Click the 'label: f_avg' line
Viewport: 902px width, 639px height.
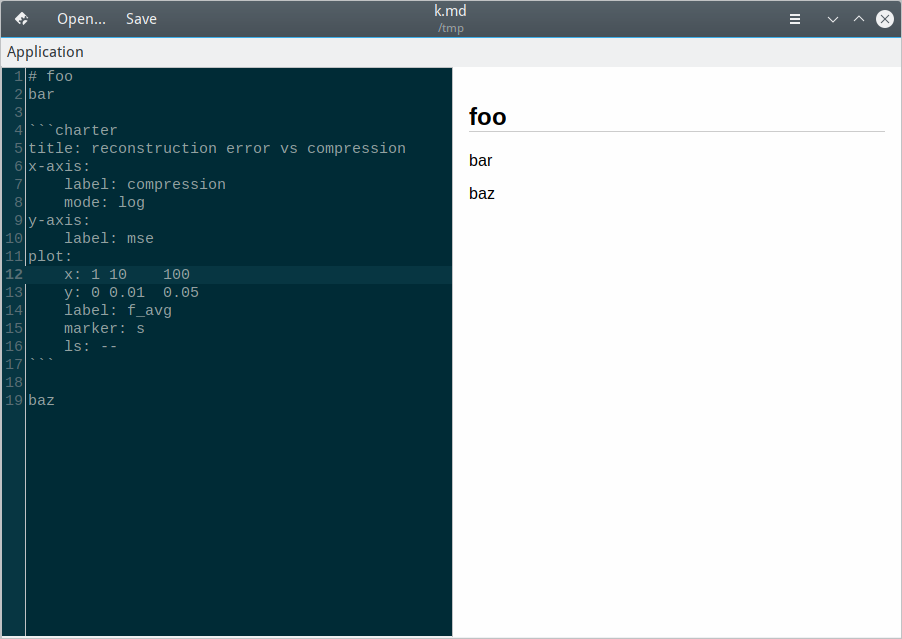click(x=118, y=311)
